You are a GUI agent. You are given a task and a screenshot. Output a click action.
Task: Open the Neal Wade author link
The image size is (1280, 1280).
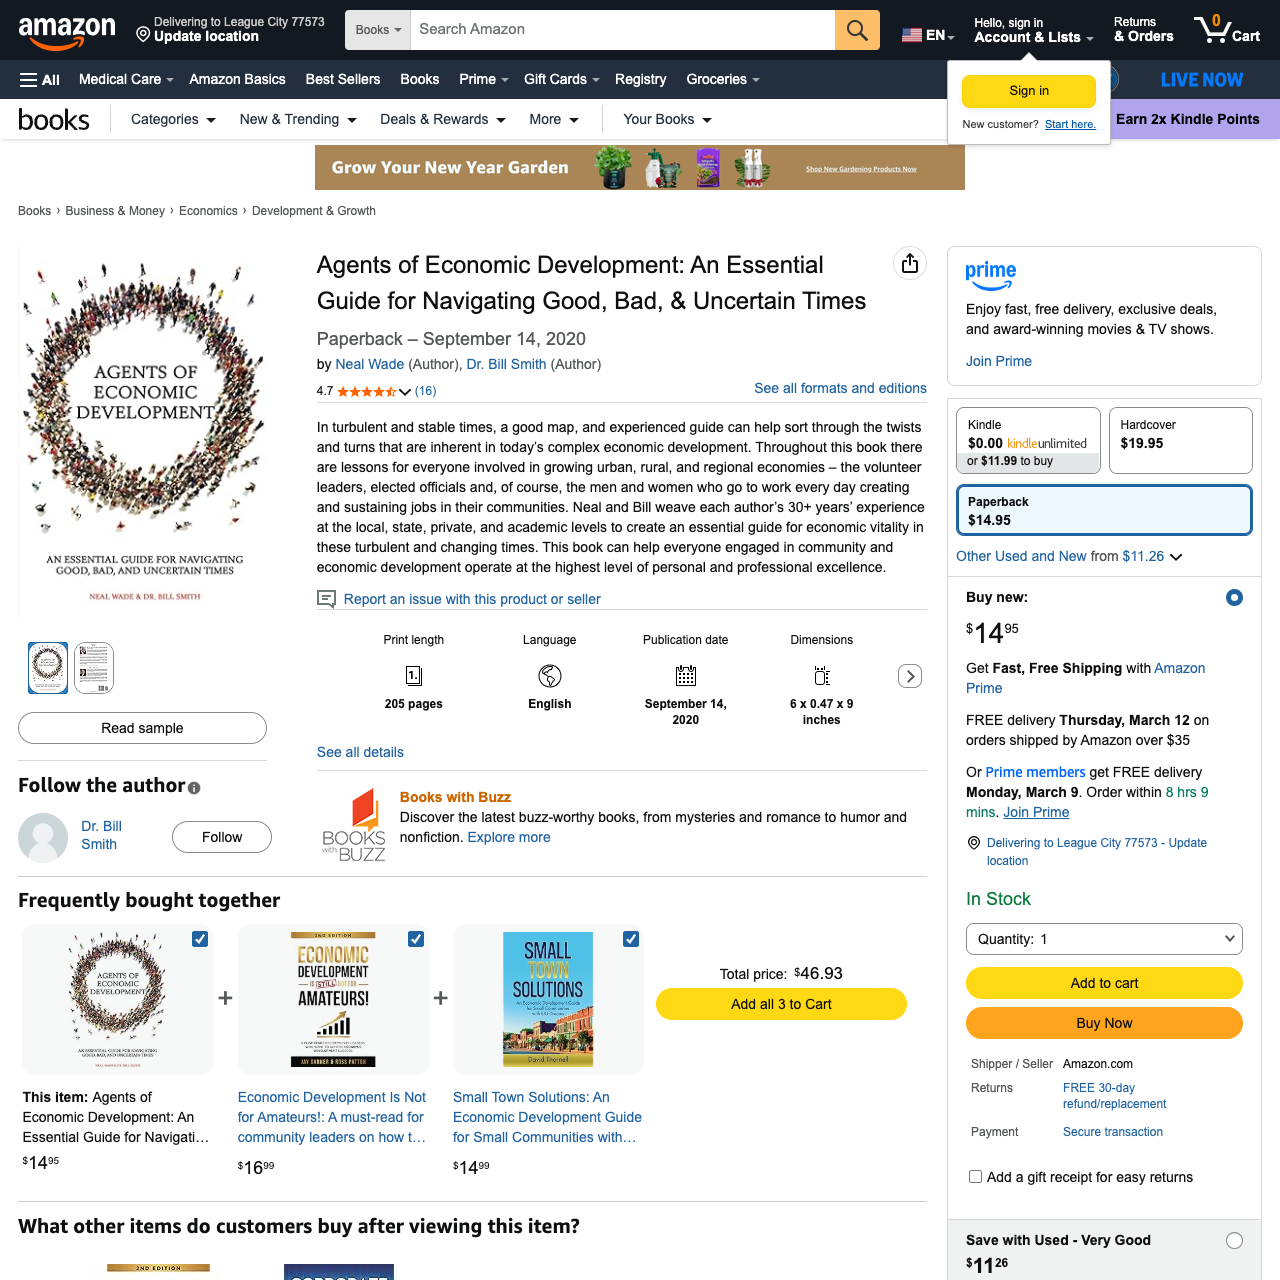pos(370,365)
